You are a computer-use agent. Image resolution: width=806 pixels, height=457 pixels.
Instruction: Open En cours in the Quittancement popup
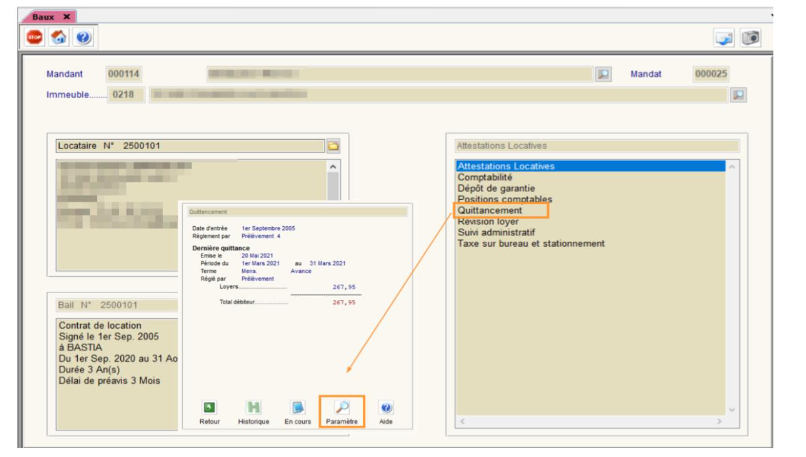297,408
